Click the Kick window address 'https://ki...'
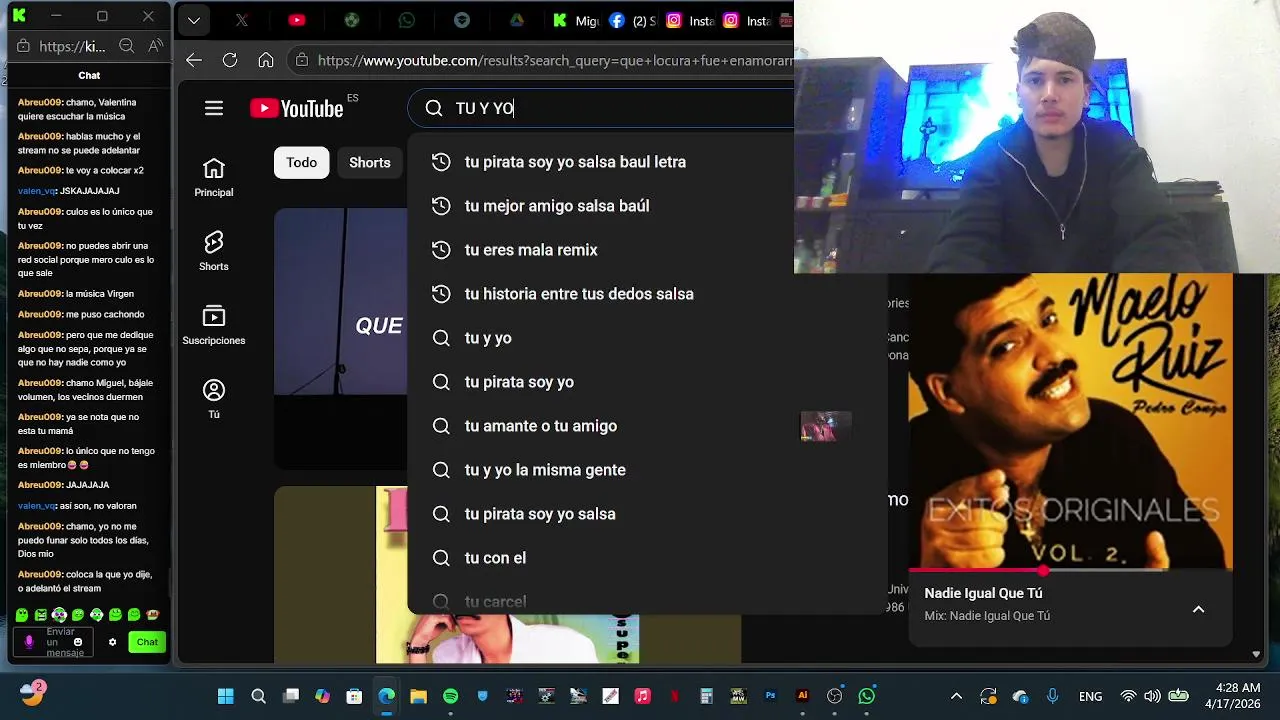The width and height of the screenshot is (1280, 720). 72,46
